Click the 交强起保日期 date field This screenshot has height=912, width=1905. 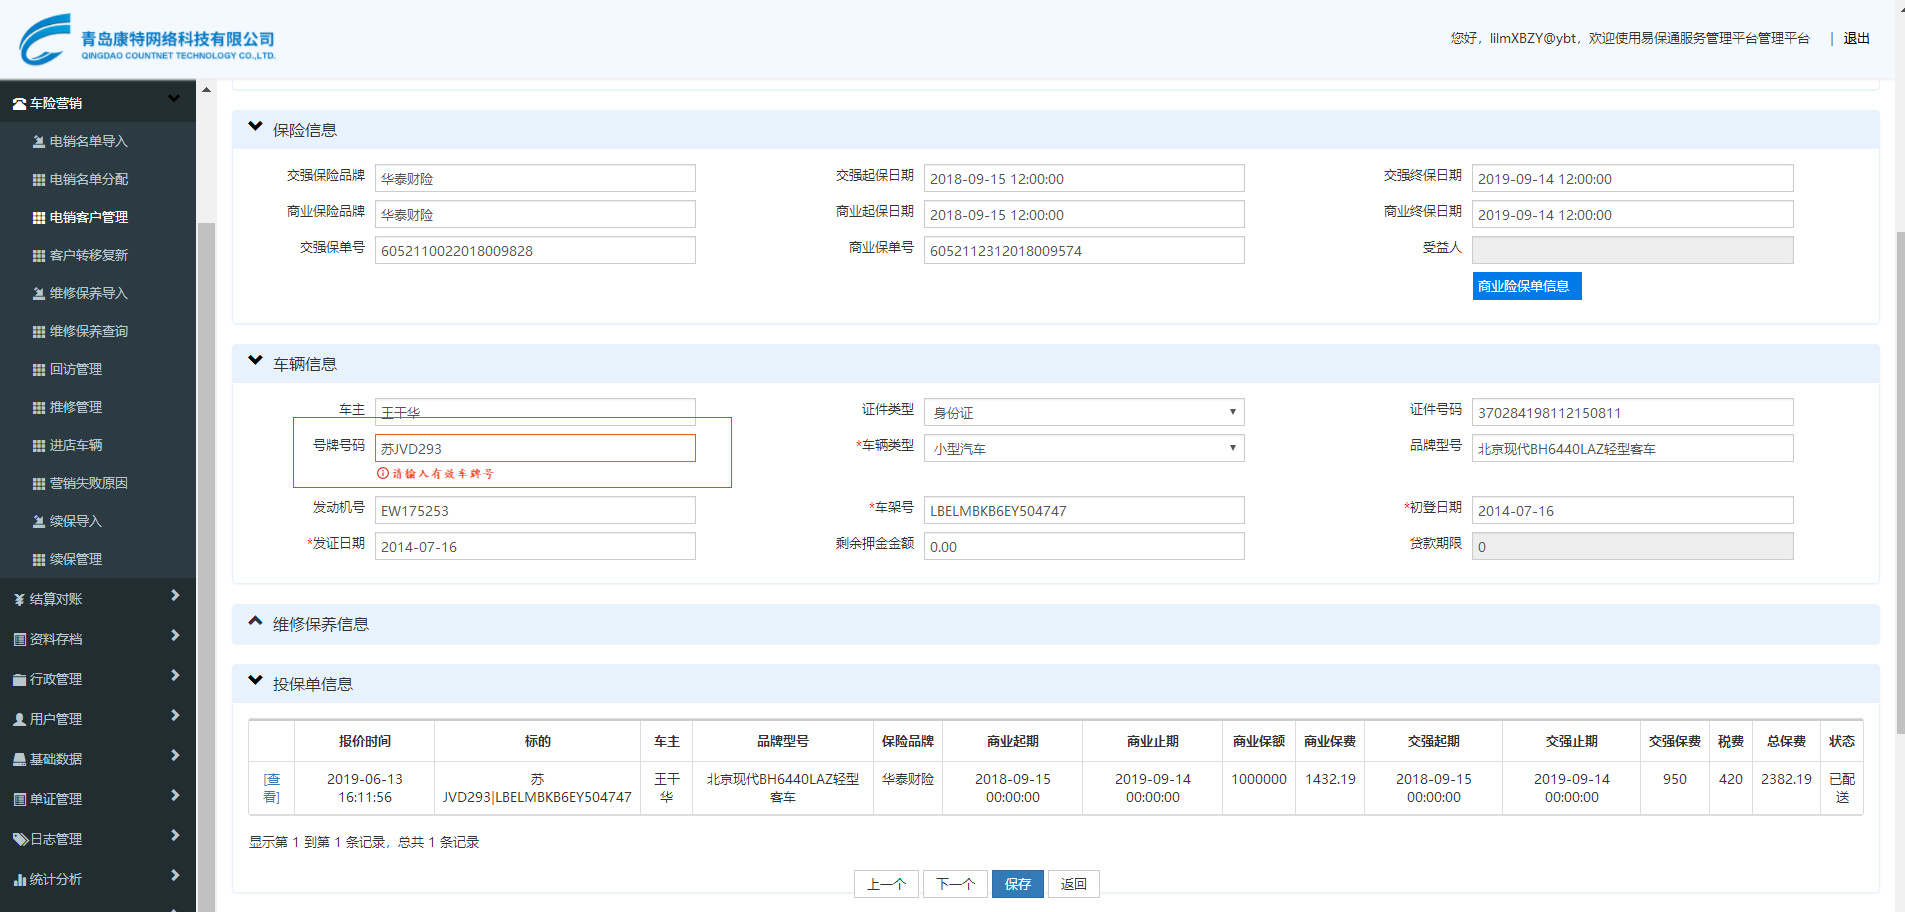[x=1084, y=178]
